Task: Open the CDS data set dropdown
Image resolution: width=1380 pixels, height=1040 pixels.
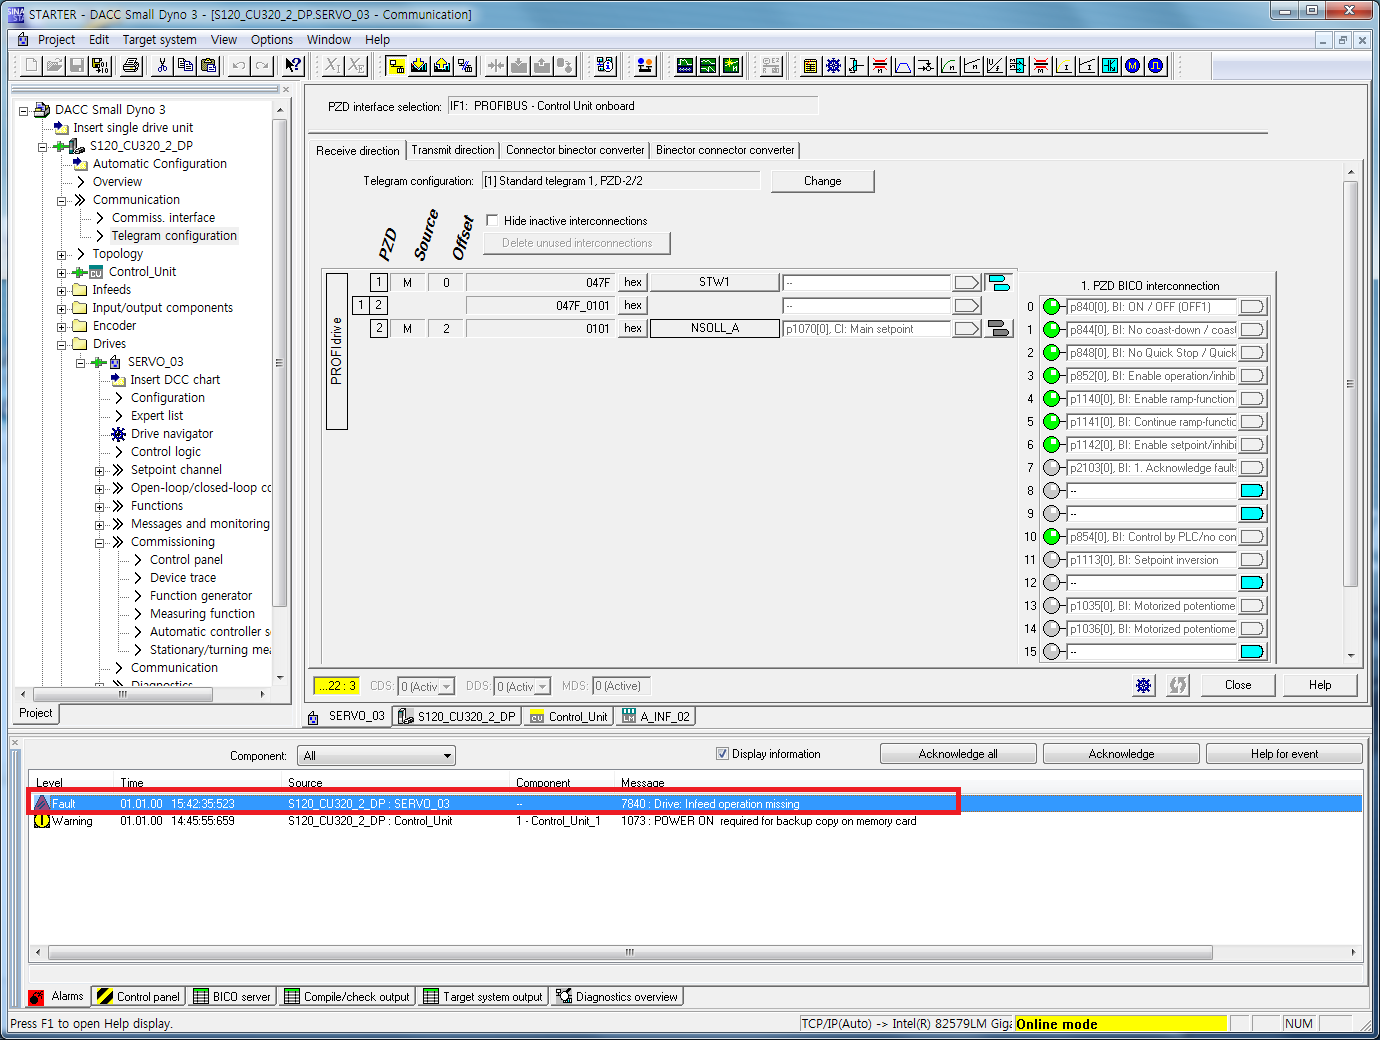Action: click(x=447, y=687)
